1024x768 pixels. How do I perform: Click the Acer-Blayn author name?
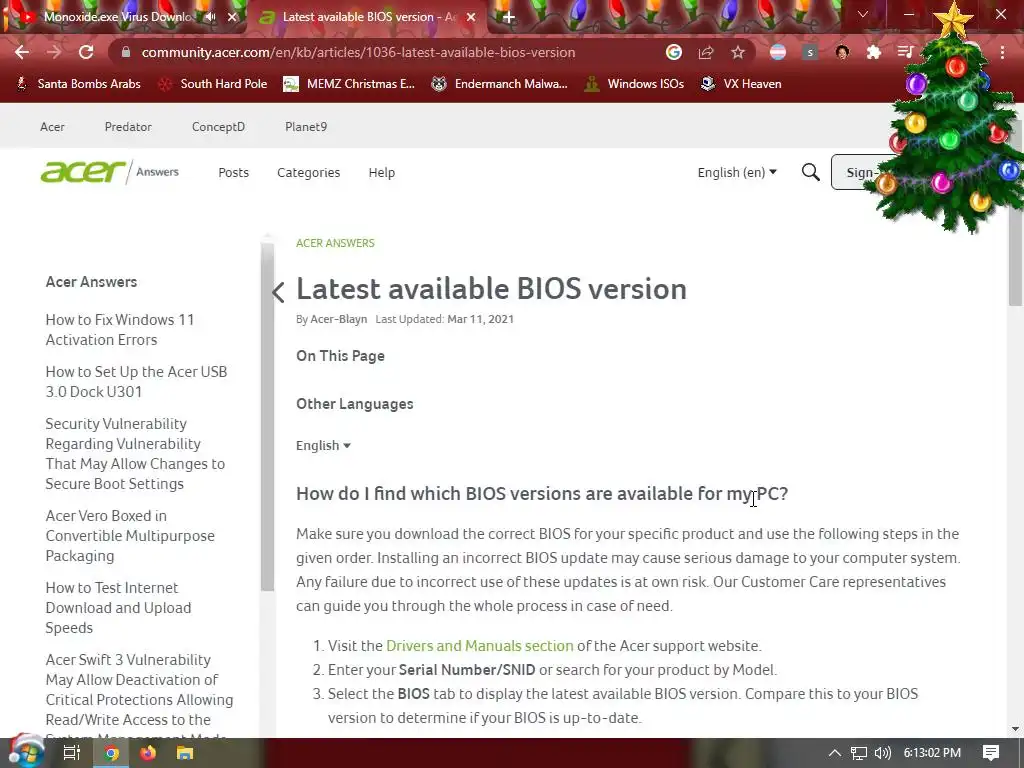click(338, 319)
